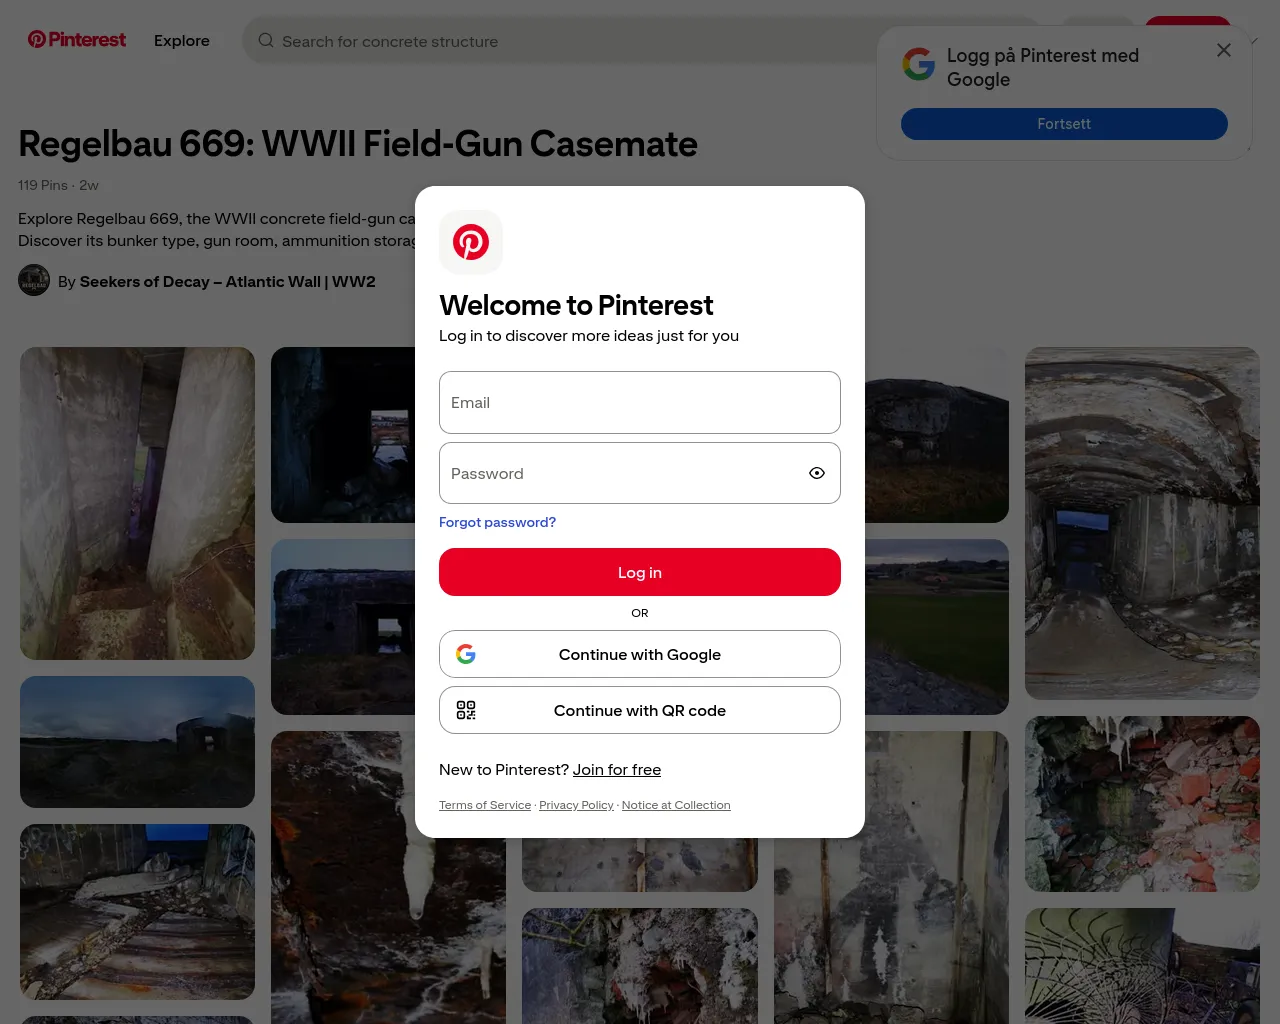The image size is (1280, 1024).
Task: Focus the Email input field
Action: click(x=640, y=403)
